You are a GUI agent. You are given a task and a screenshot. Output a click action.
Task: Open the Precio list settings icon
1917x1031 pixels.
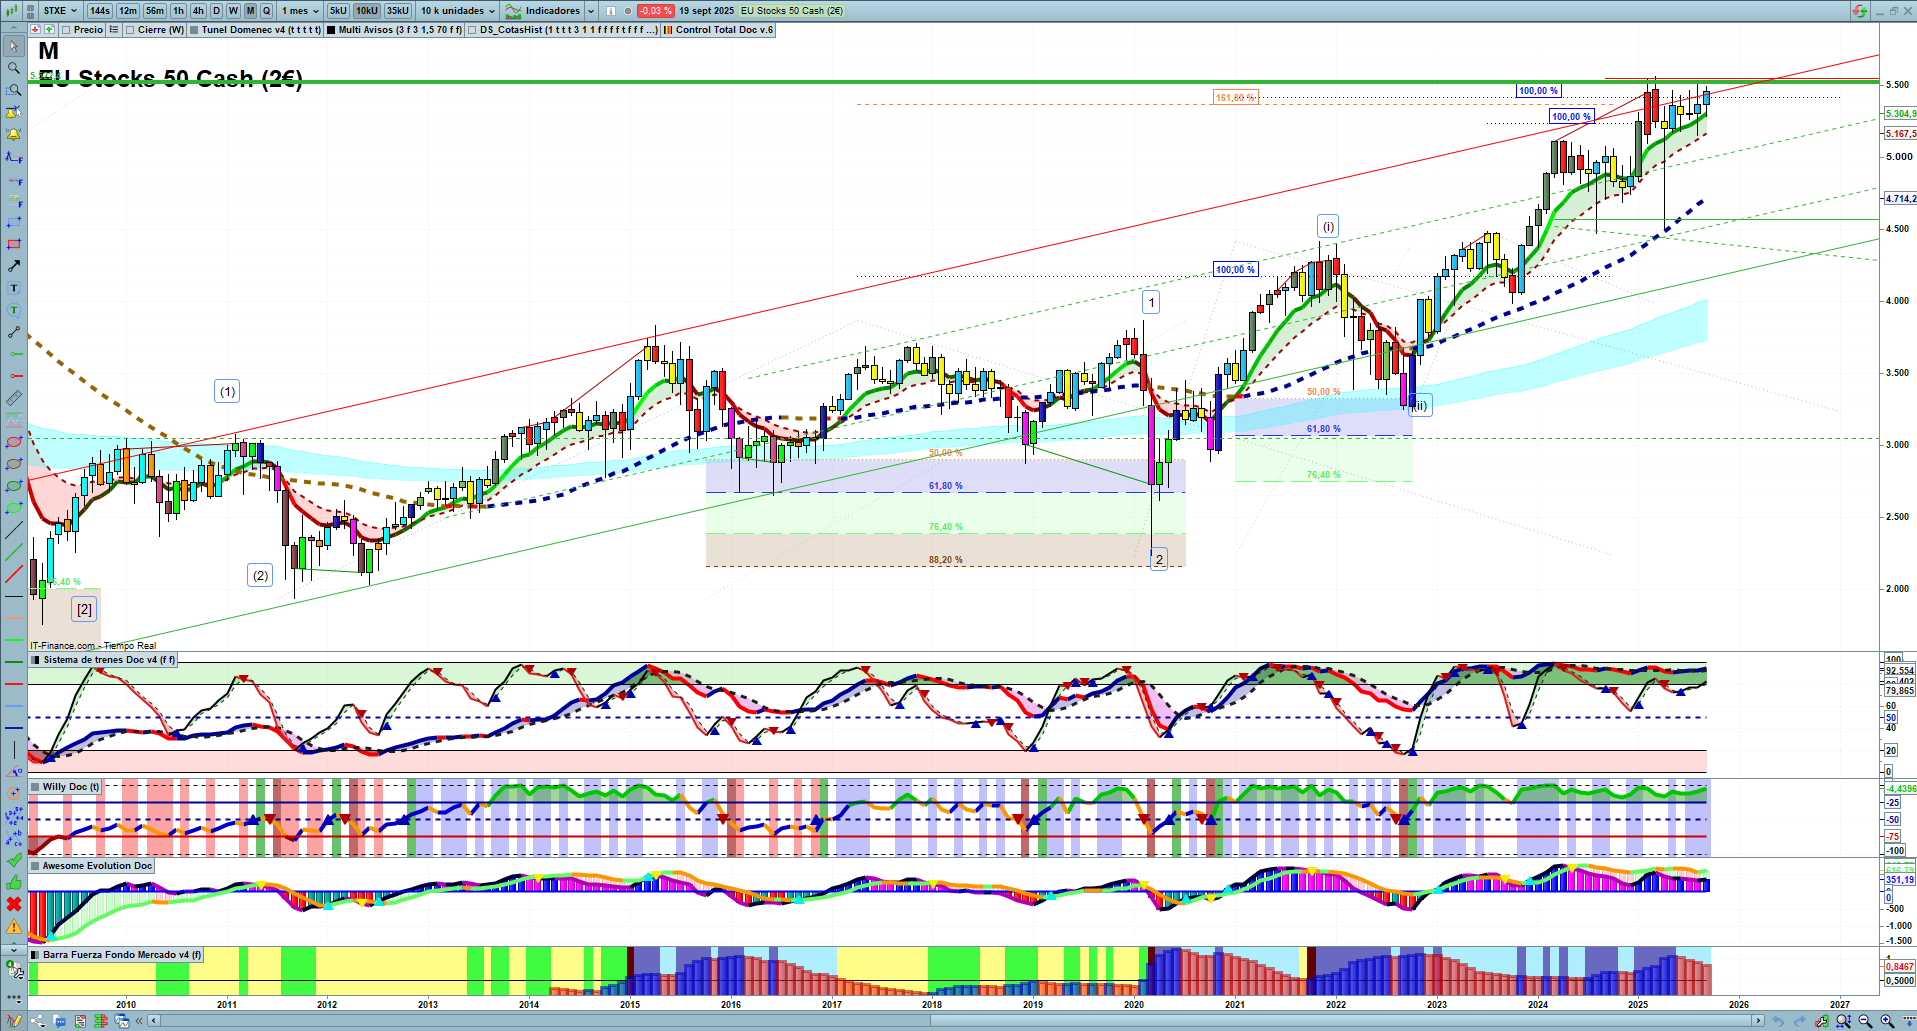114,30
